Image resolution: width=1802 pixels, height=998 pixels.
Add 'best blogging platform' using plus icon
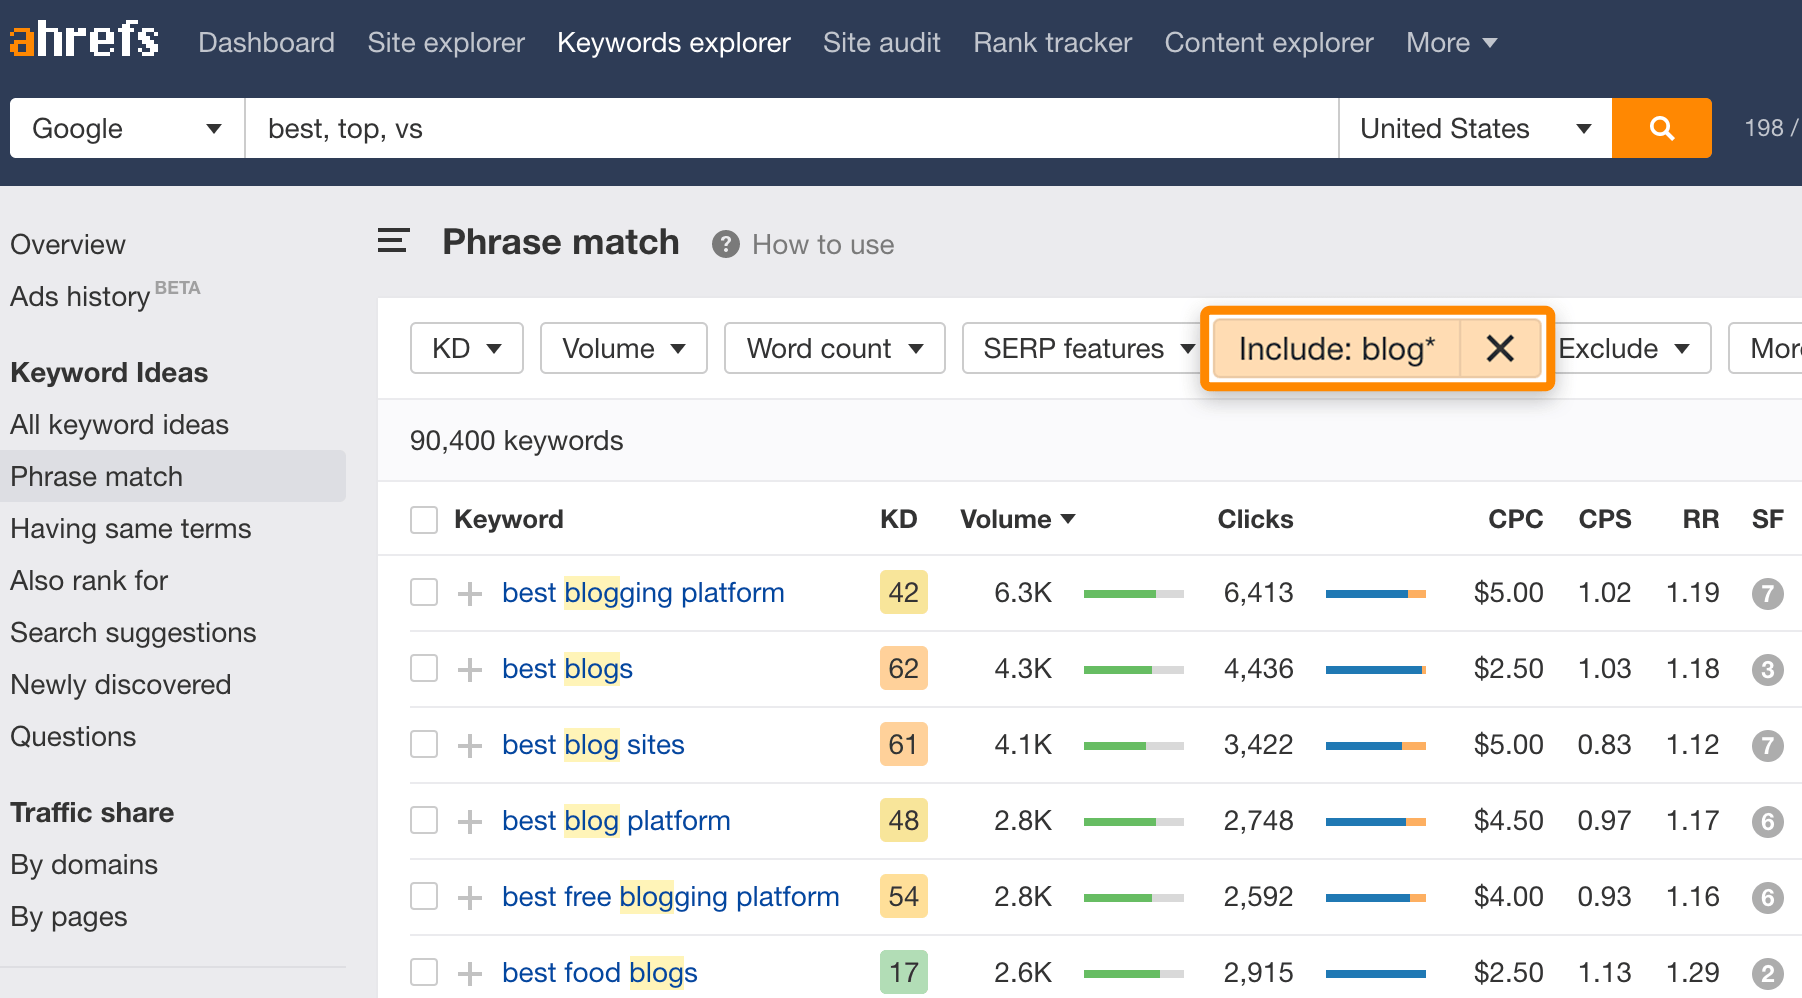[470, 594]
